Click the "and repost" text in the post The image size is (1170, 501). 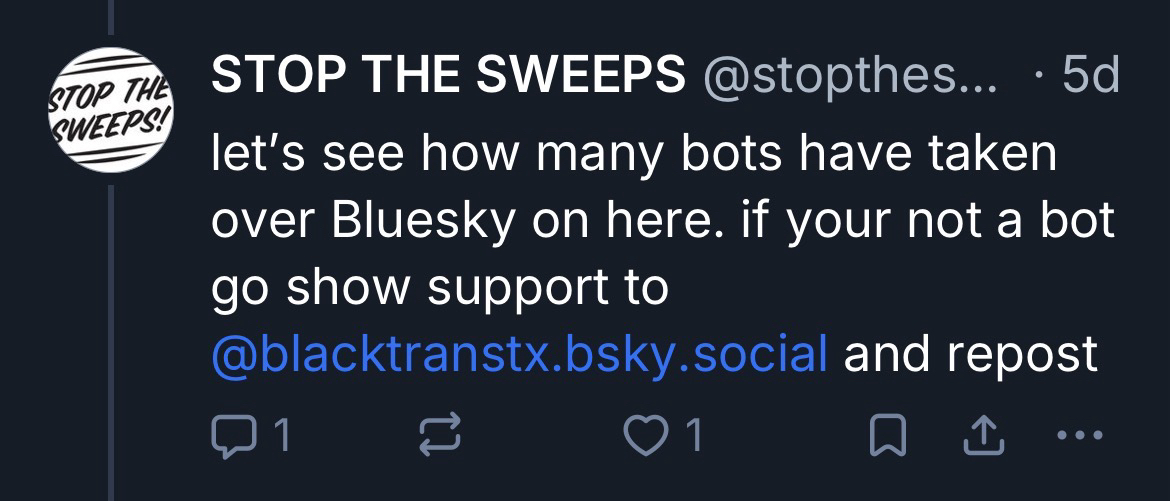tap(970, 353)
